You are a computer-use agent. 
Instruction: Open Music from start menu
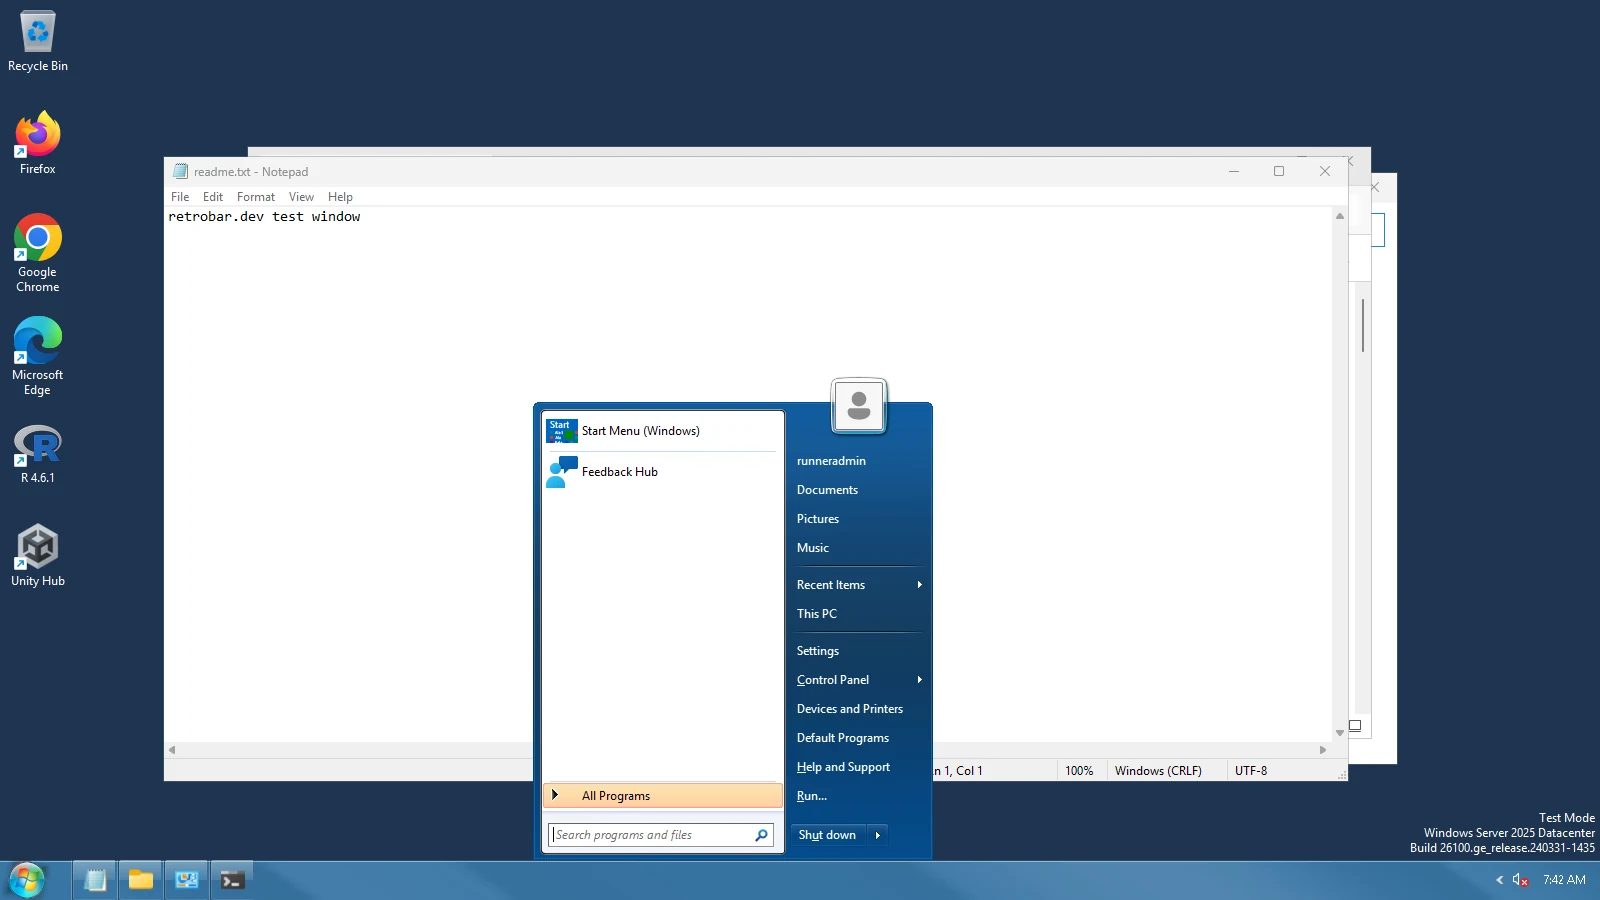[x=858, y=548]
